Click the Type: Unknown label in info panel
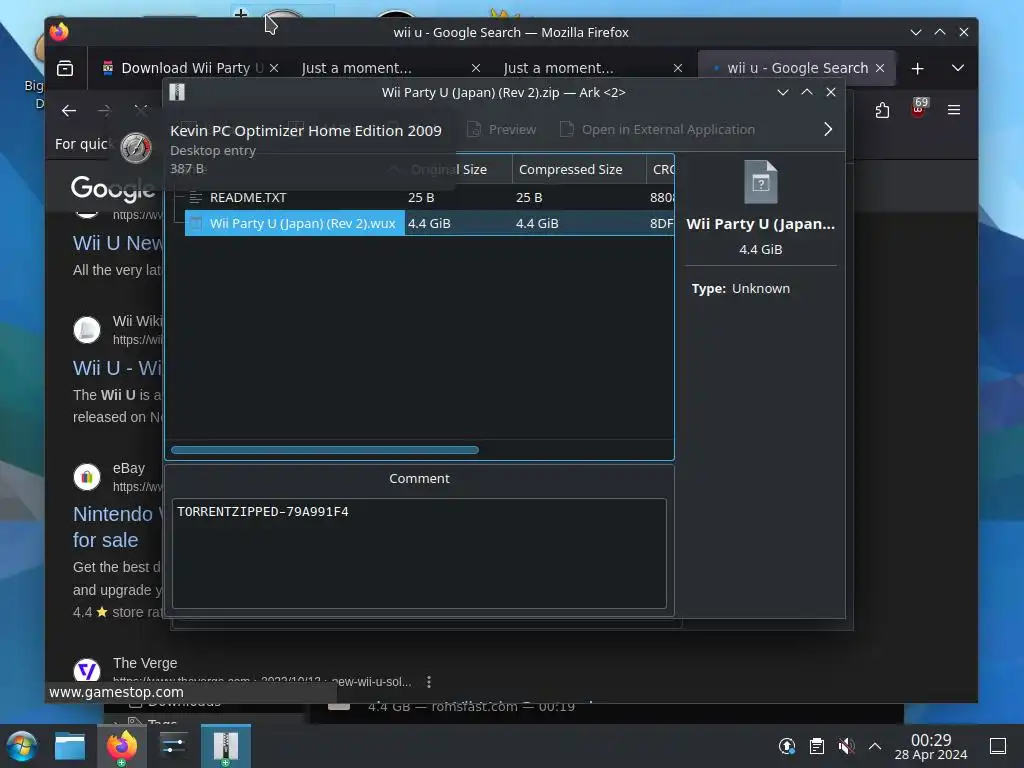Screen dimensions: 1024x768 click(x=741, y=289)
